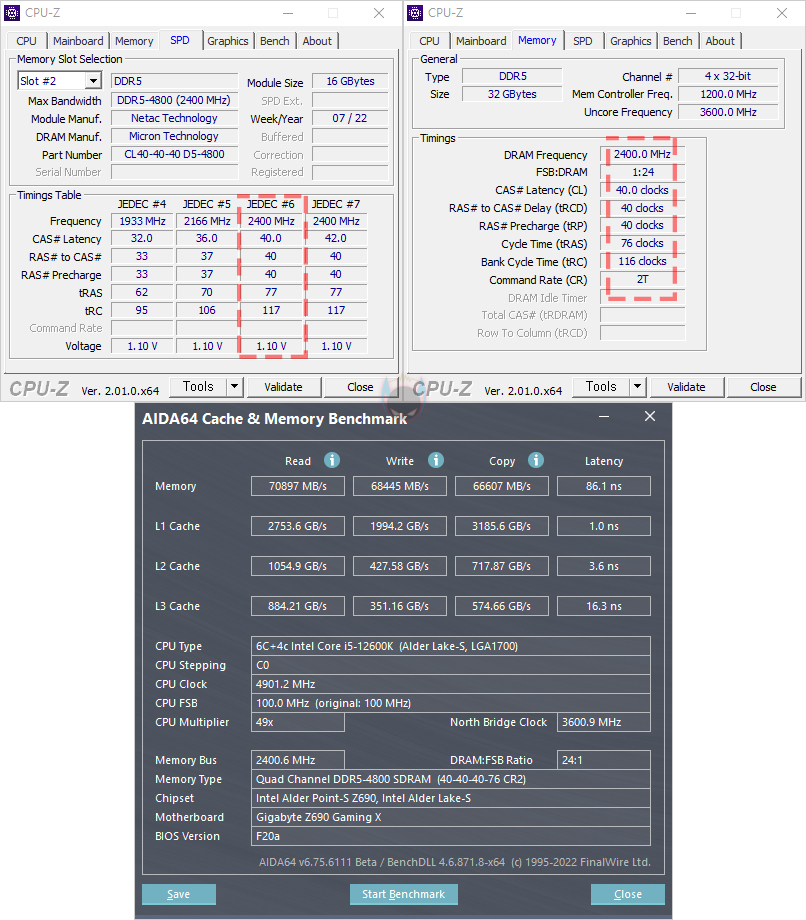806x920 pixels.
Task: Open Graphics tab in right CPU-Z
Action: tap(631, 41)
